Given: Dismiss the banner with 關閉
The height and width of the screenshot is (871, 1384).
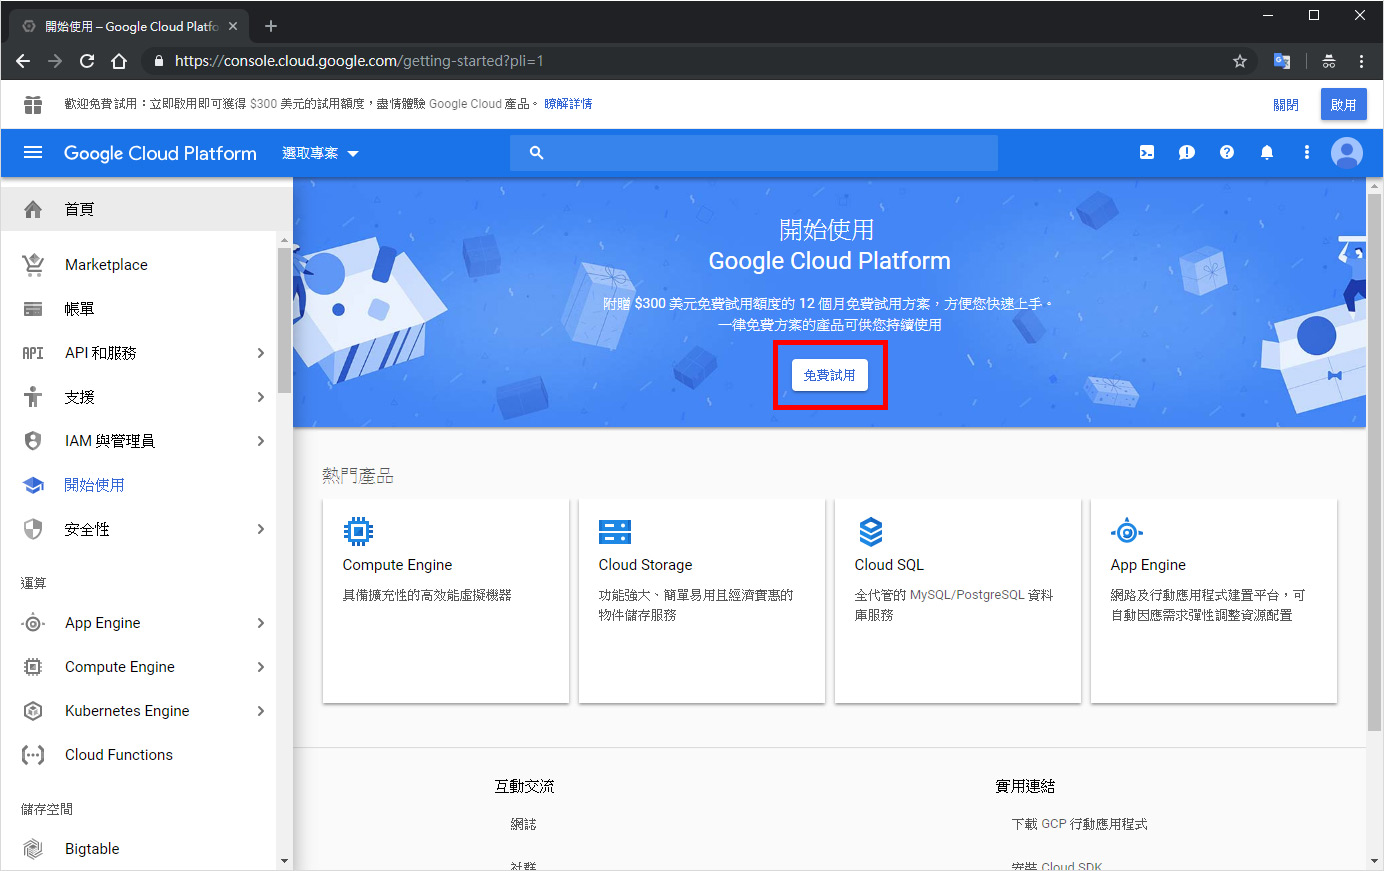Looking at the screenshot, I should (1286, 104).
